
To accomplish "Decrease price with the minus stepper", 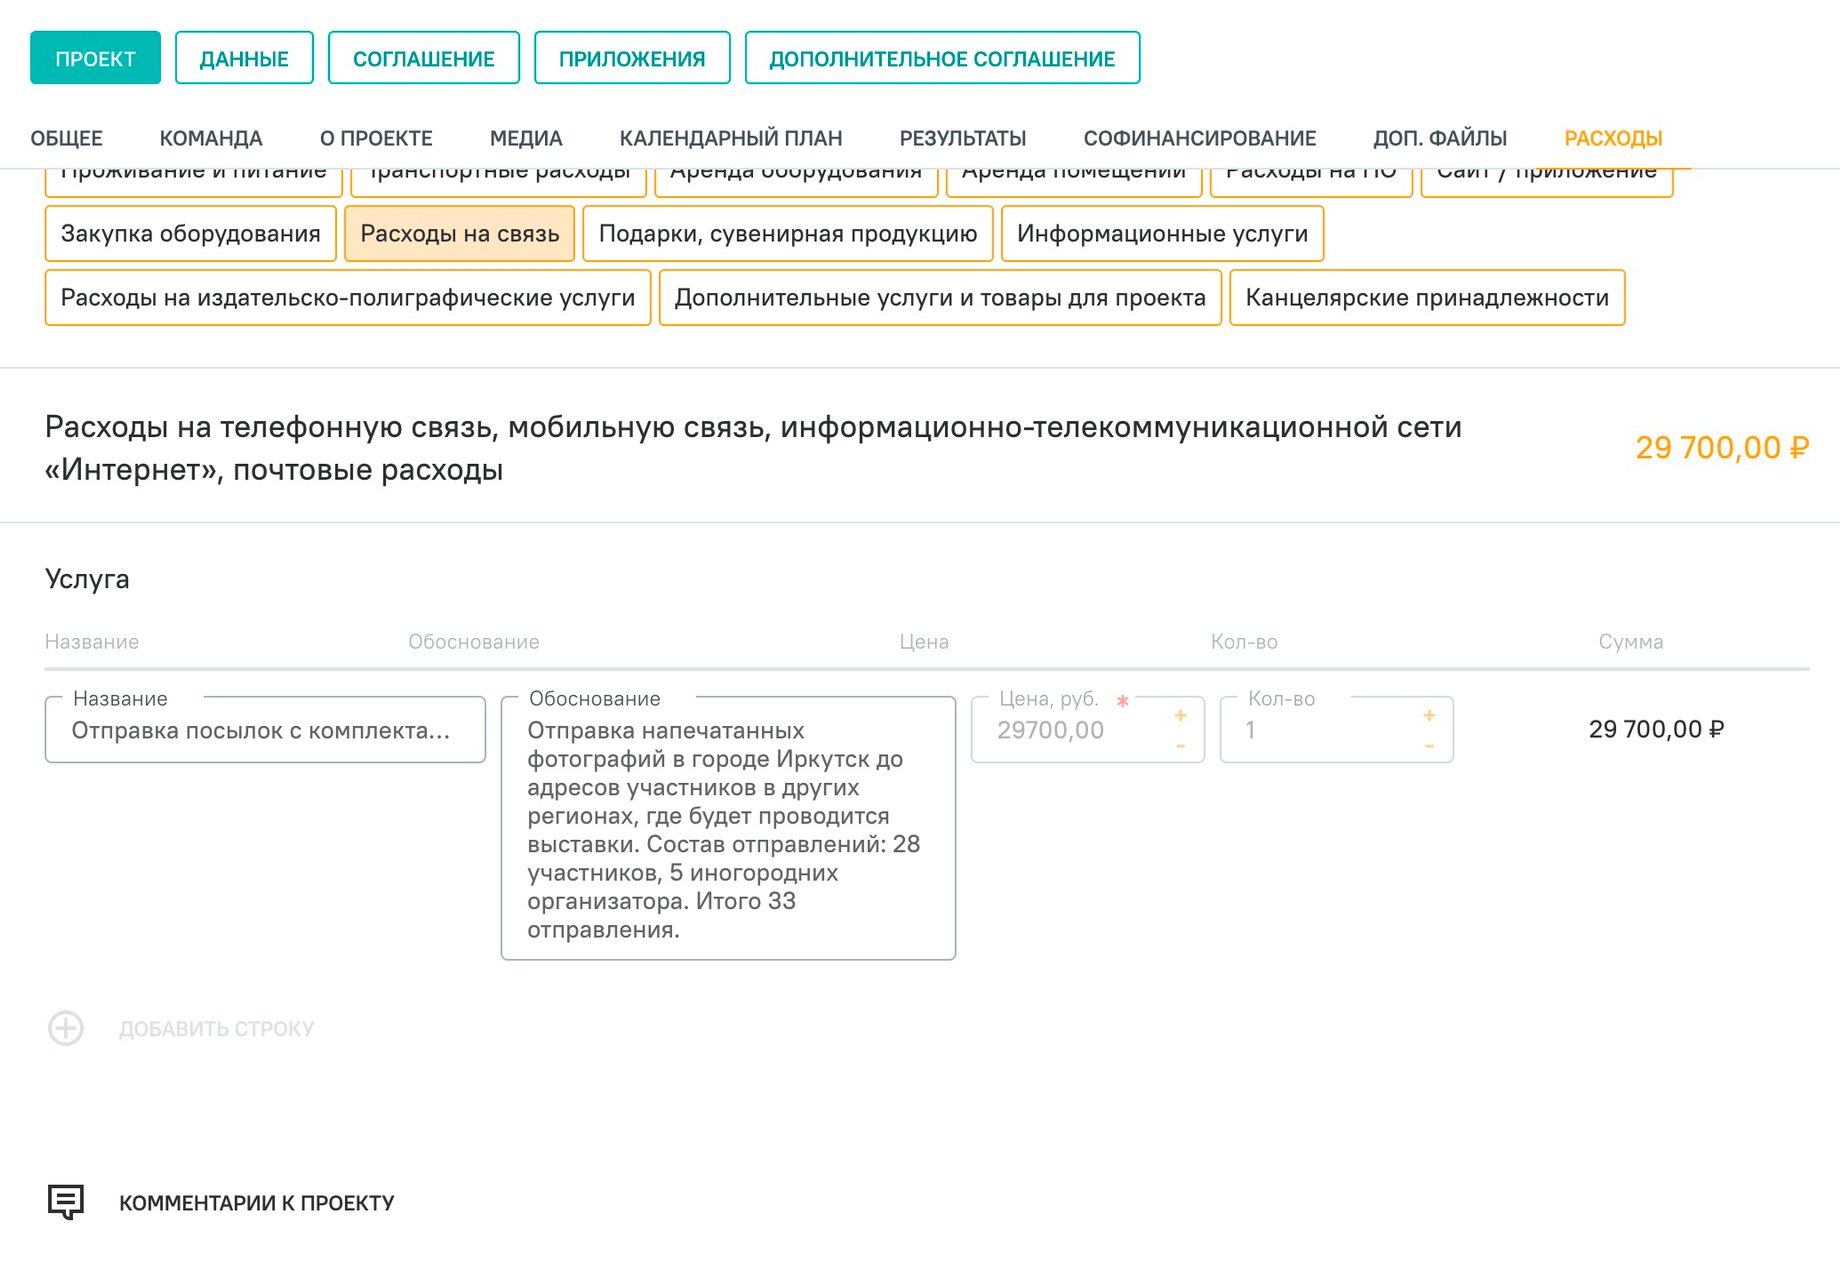I will pyautogui.click(x=1180, y=746).
